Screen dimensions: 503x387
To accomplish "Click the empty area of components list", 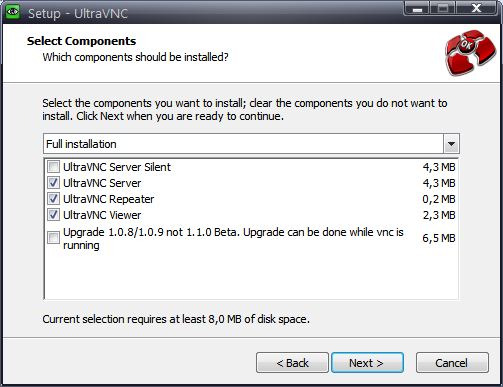I will coord(251,275).
